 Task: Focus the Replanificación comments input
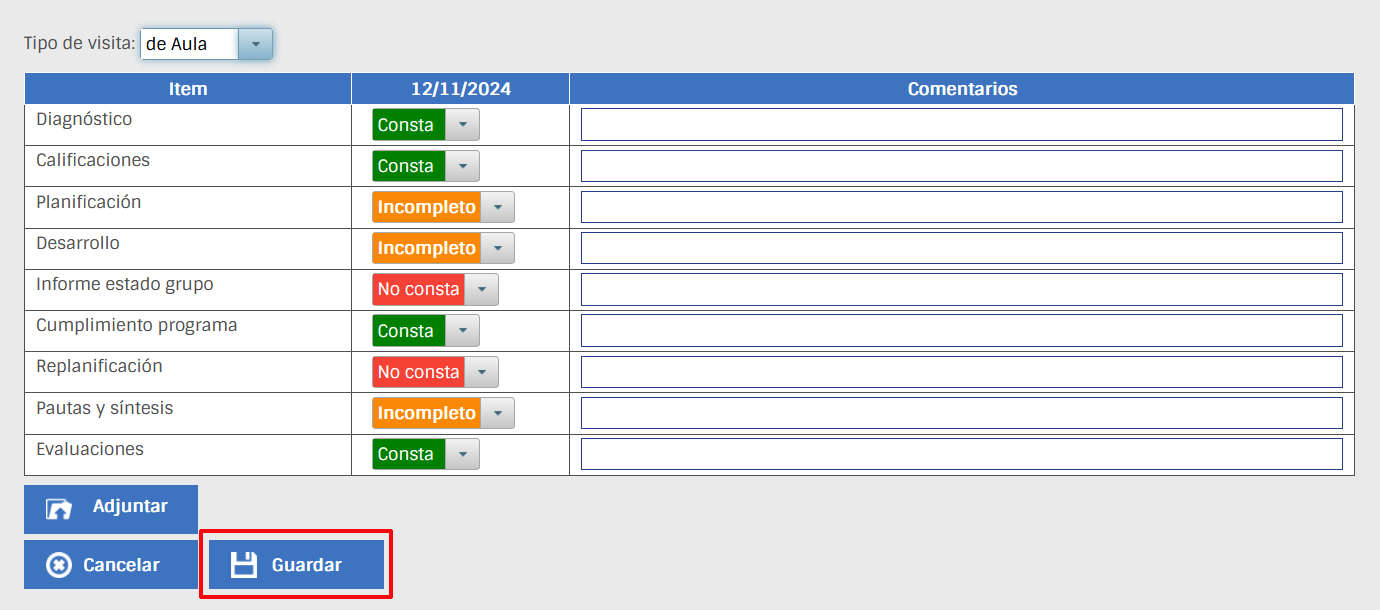click(x=961, y=372)
